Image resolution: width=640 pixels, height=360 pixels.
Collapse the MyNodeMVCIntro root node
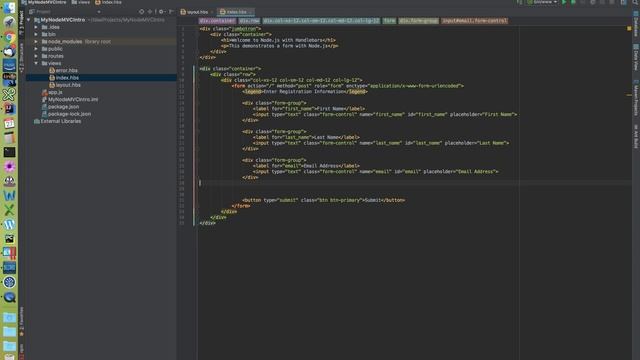pyautogui.click(x=29, y=20)
